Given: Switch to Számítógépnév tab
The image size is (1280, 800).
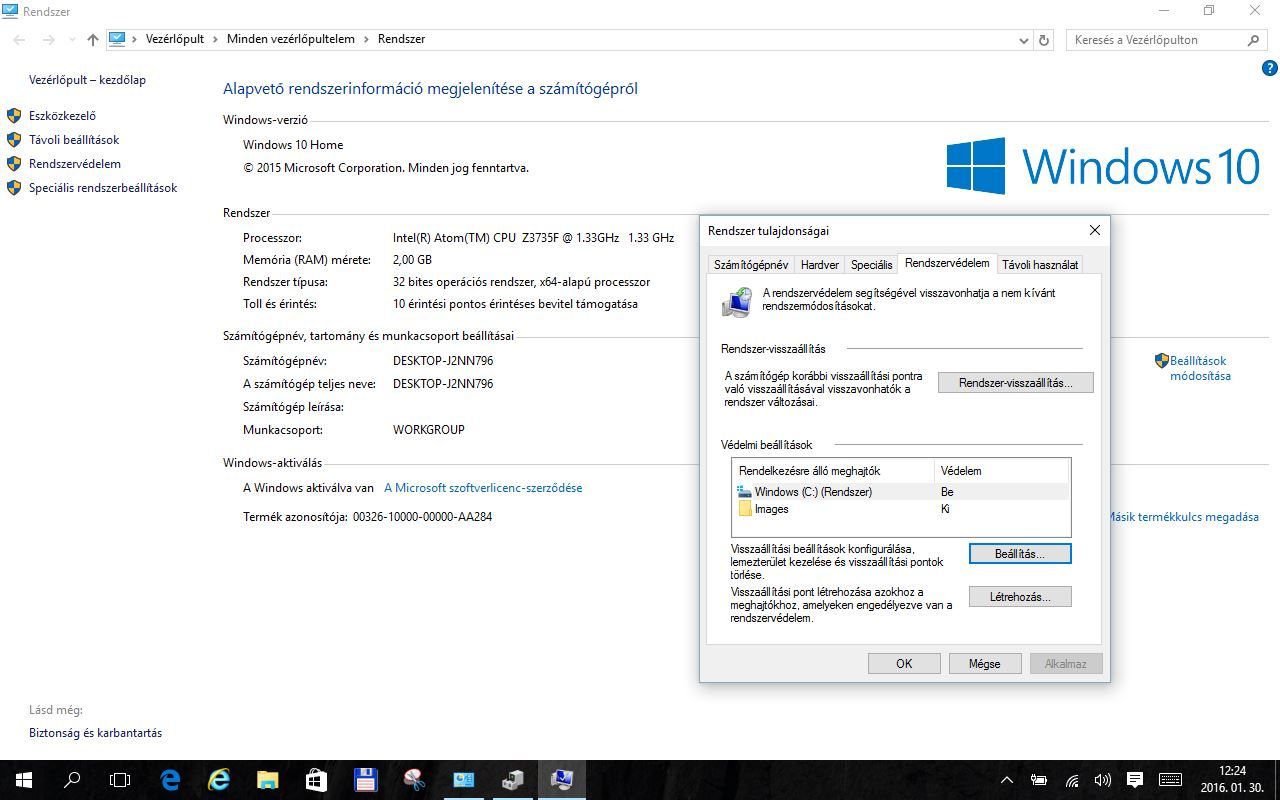Looking at the screenshot, I should coord(751,265).
